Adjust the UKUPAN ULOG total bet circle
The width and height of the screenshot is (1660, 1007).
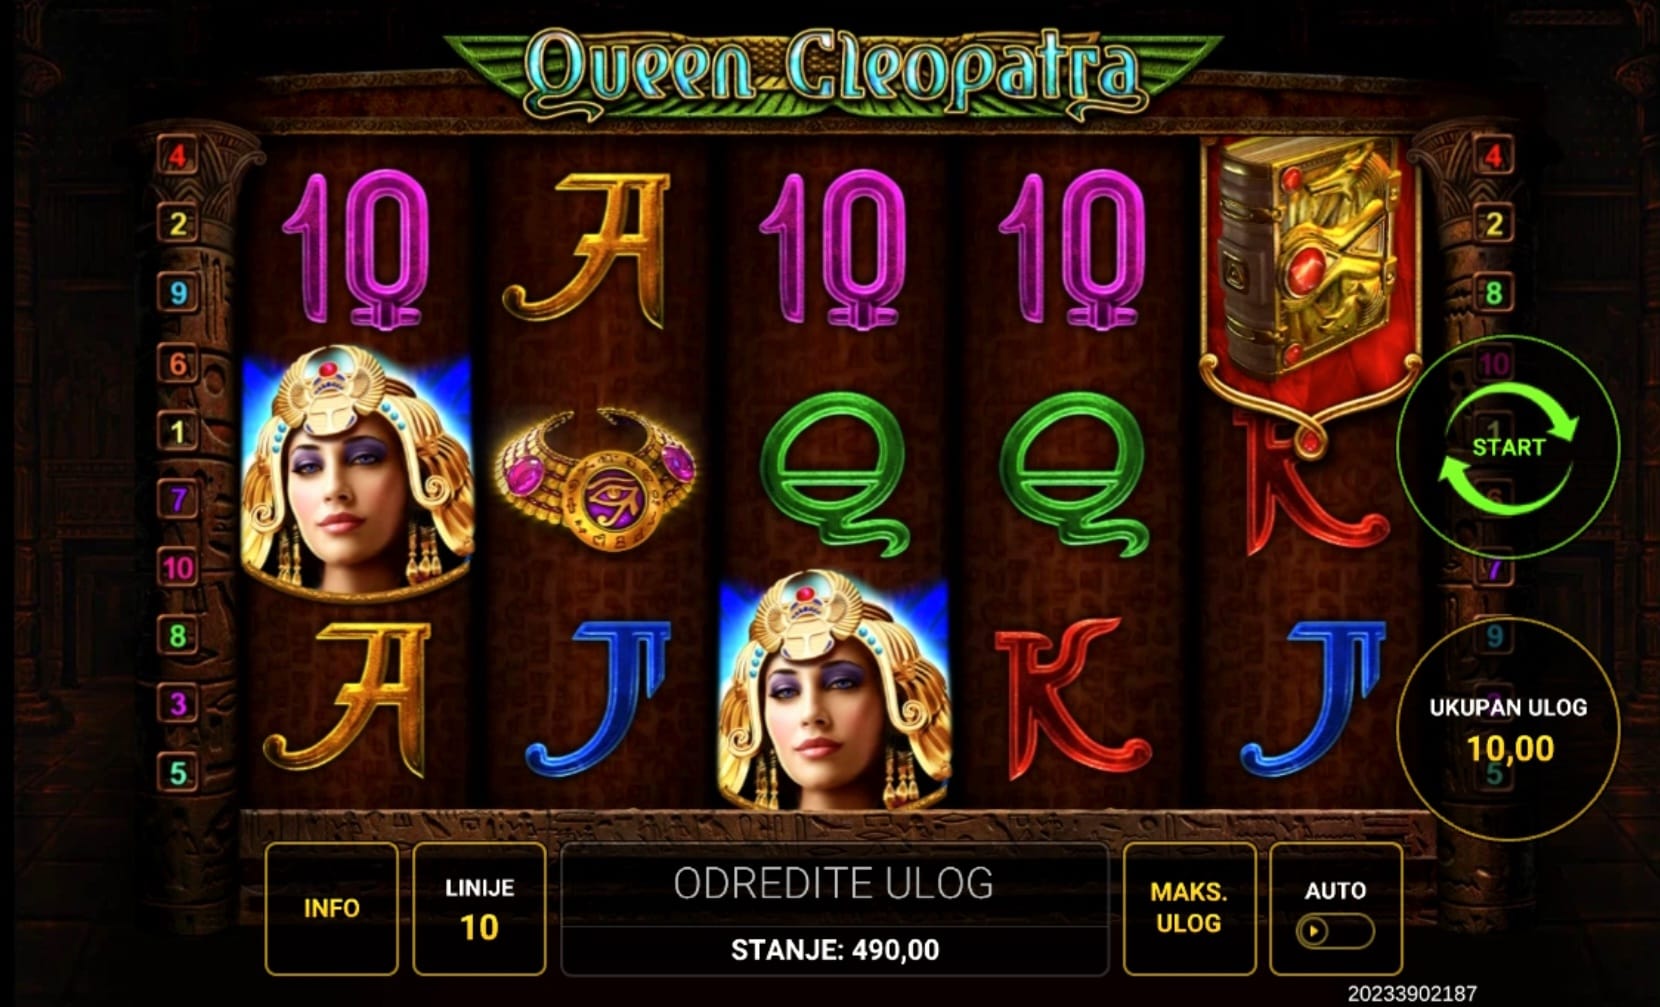(x=1508, y=729)
